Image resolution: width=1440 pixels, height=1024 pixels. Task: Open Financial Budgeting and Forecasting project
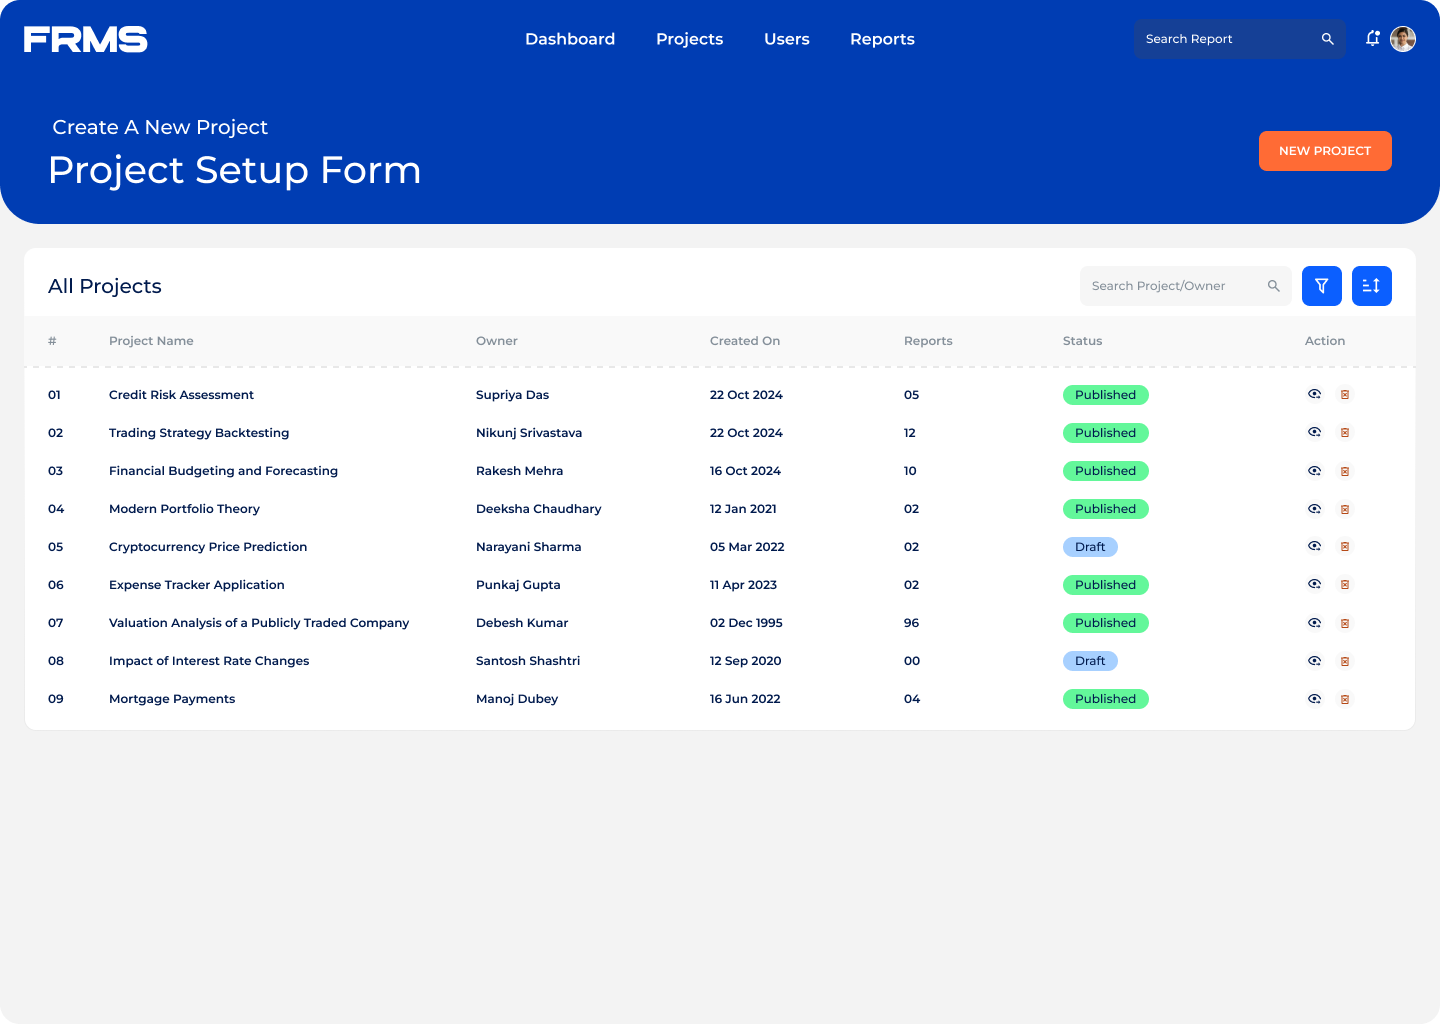pyautogui.click(x=223, y=471)
